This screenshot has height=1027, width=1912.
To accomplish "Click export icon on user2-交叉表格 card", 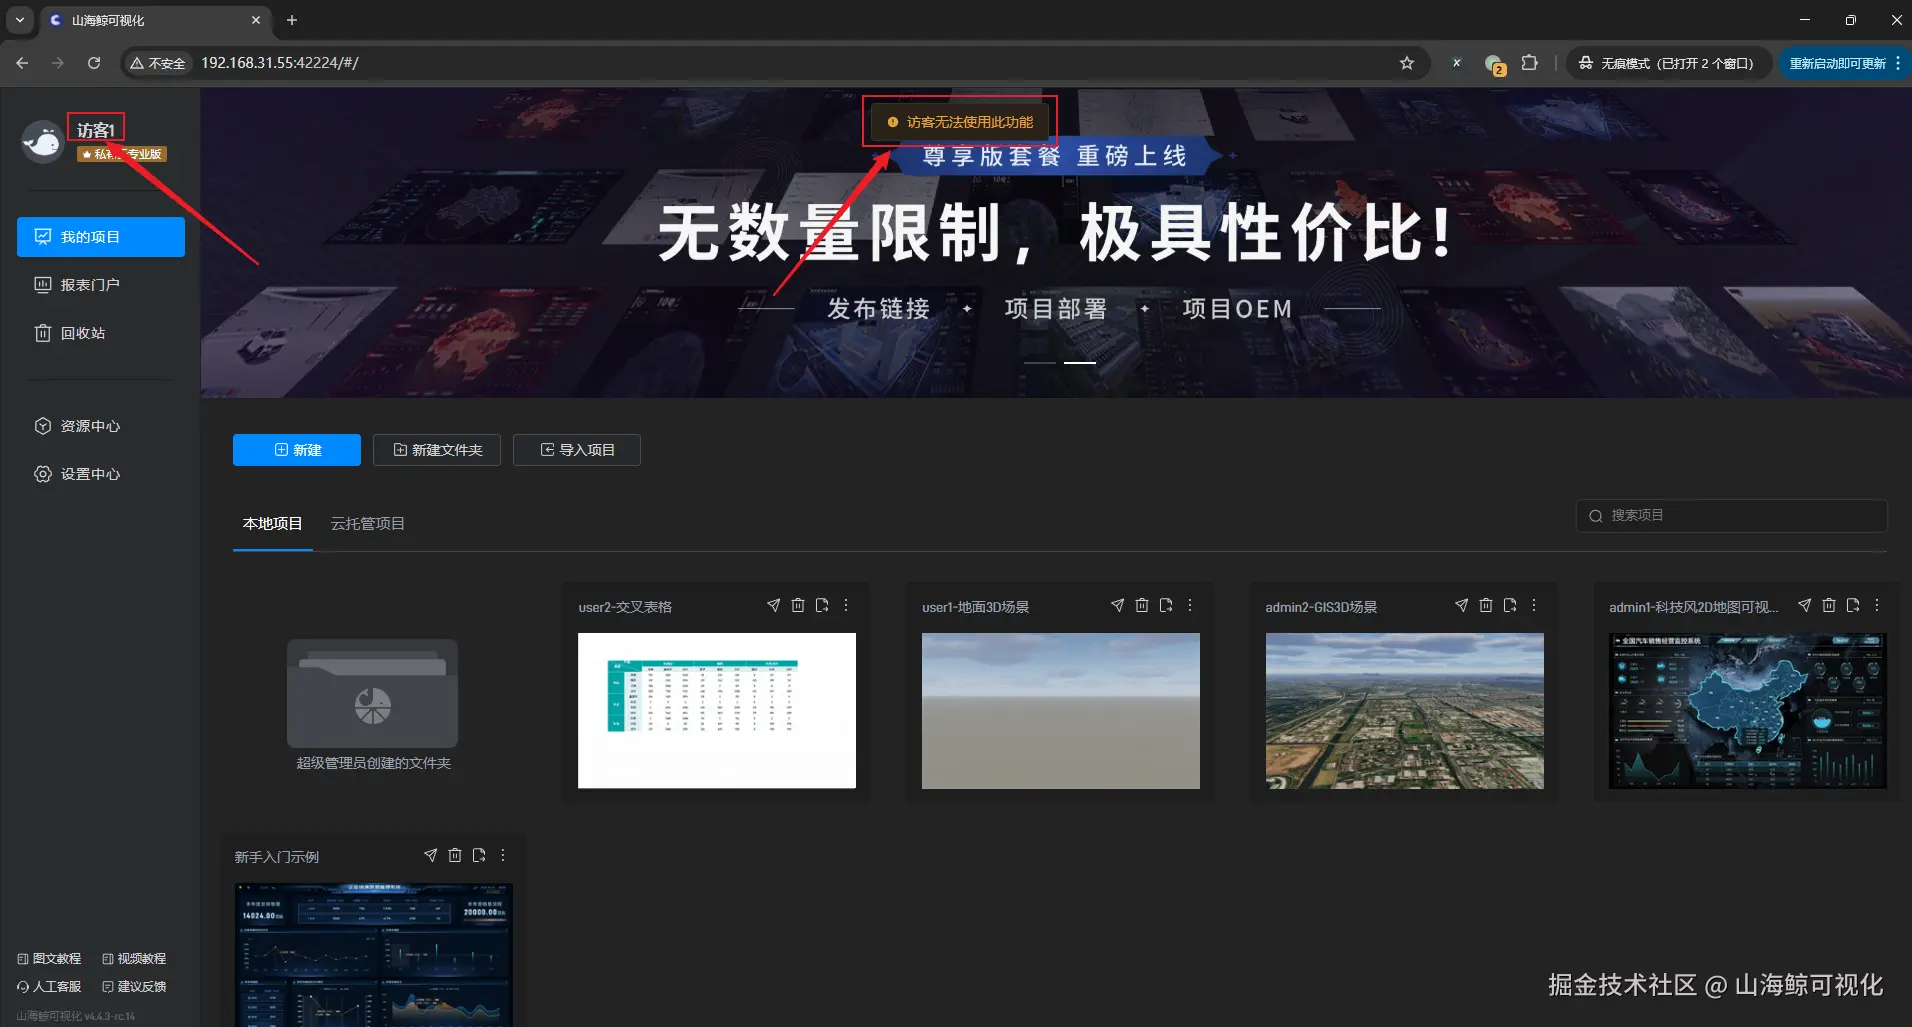I will [821, 605].
